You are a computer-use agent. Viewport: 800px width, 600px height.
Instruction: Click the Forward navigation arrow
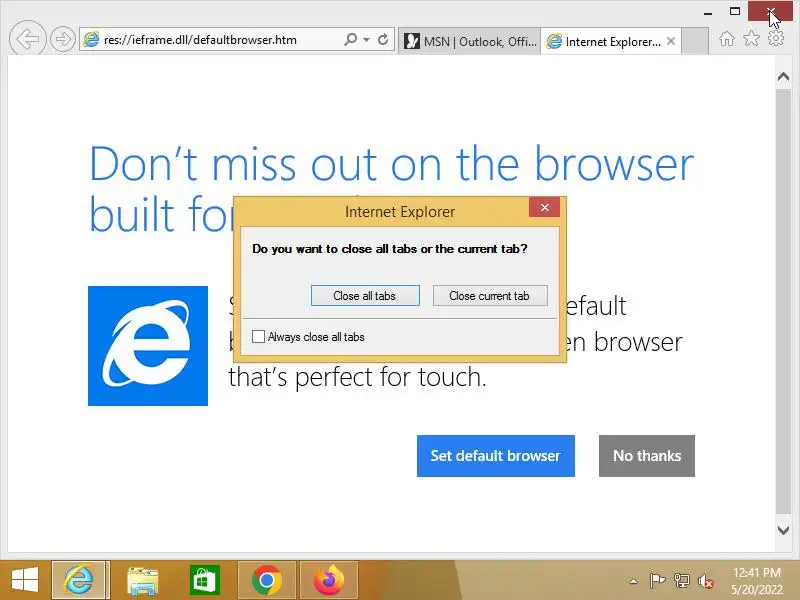pyautogui.click(x=63, y=39)
